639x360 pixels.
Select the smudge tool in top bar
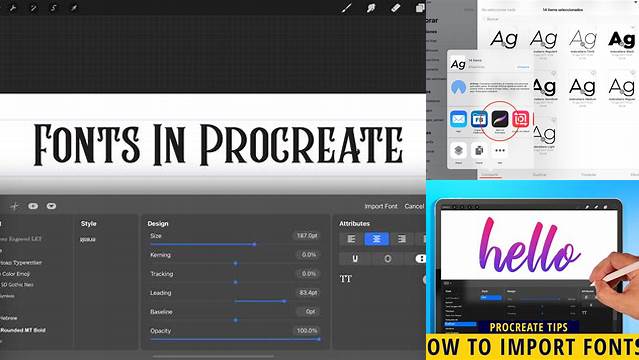(371, 8)
